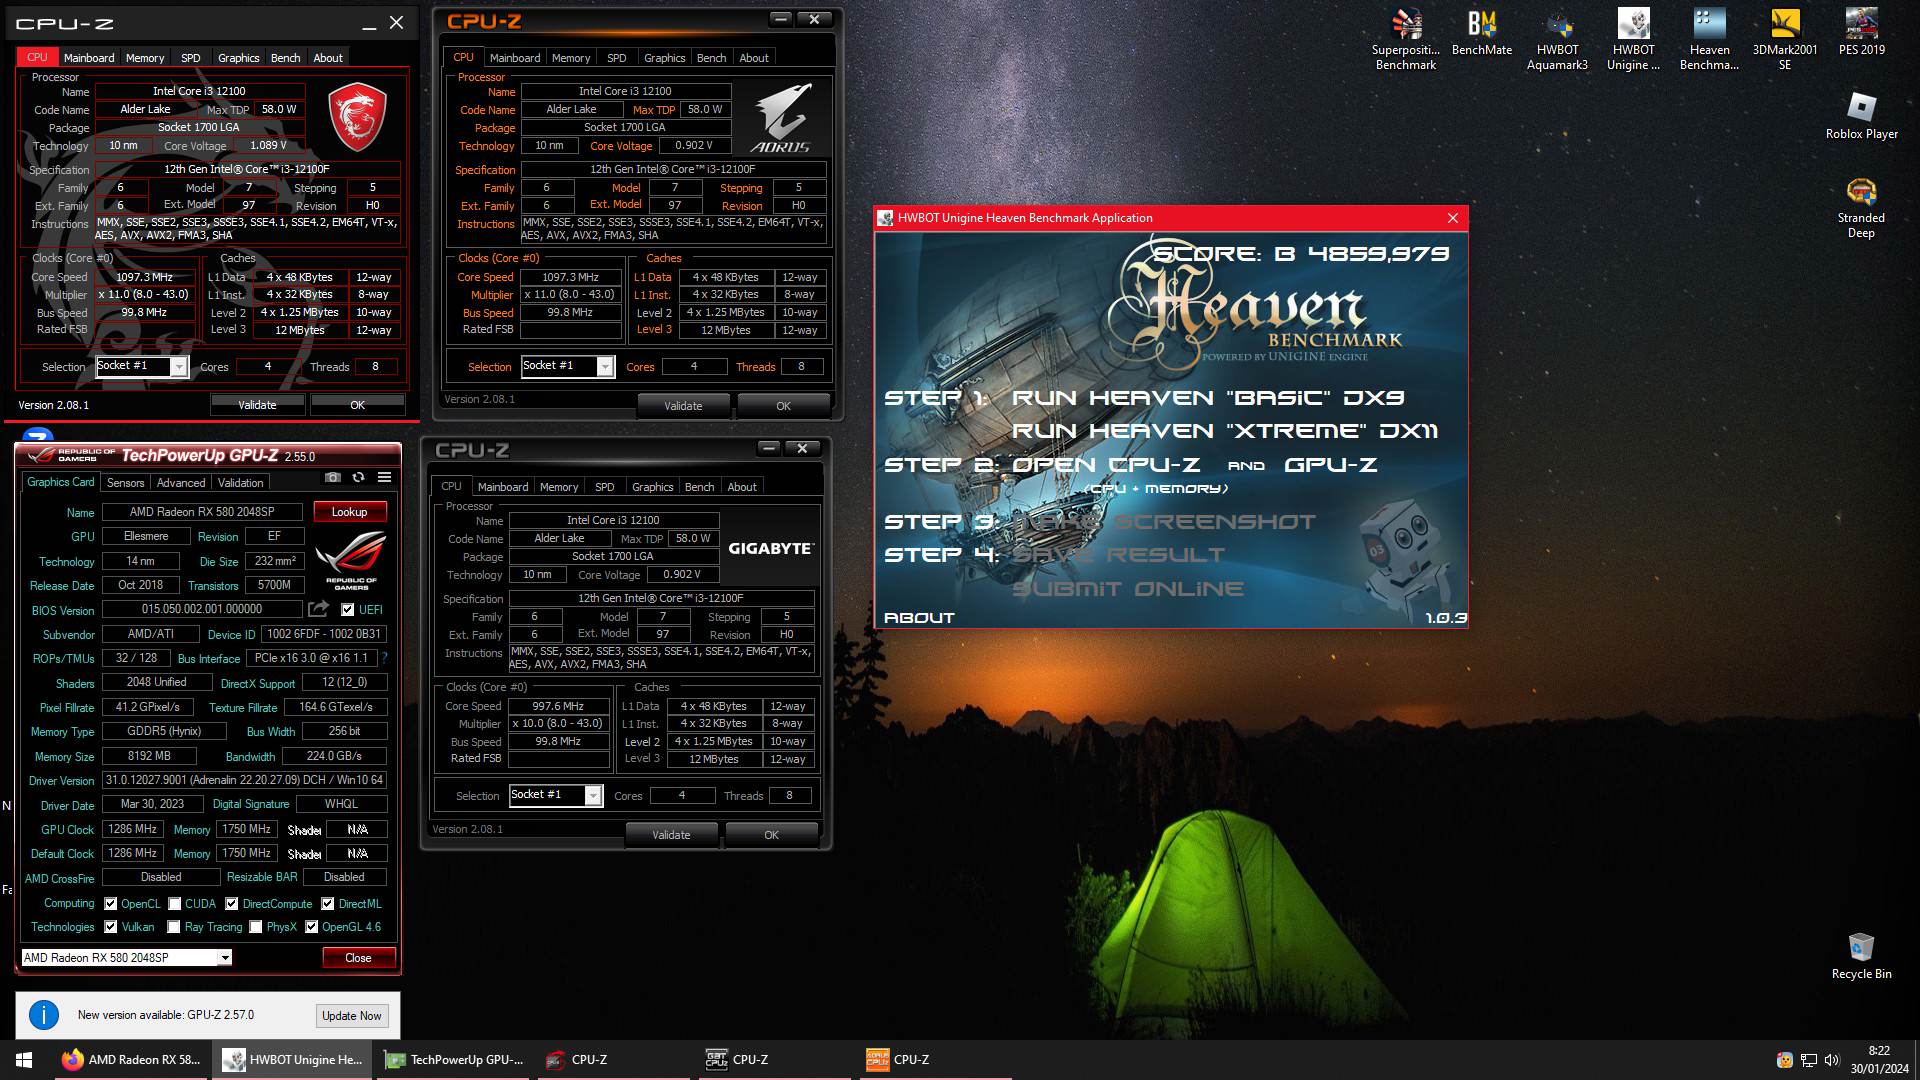Click ABOUT in Heaven Benchmark window
The width and height of the screenshot is (1920, 1080).
[x=919, y=618]
